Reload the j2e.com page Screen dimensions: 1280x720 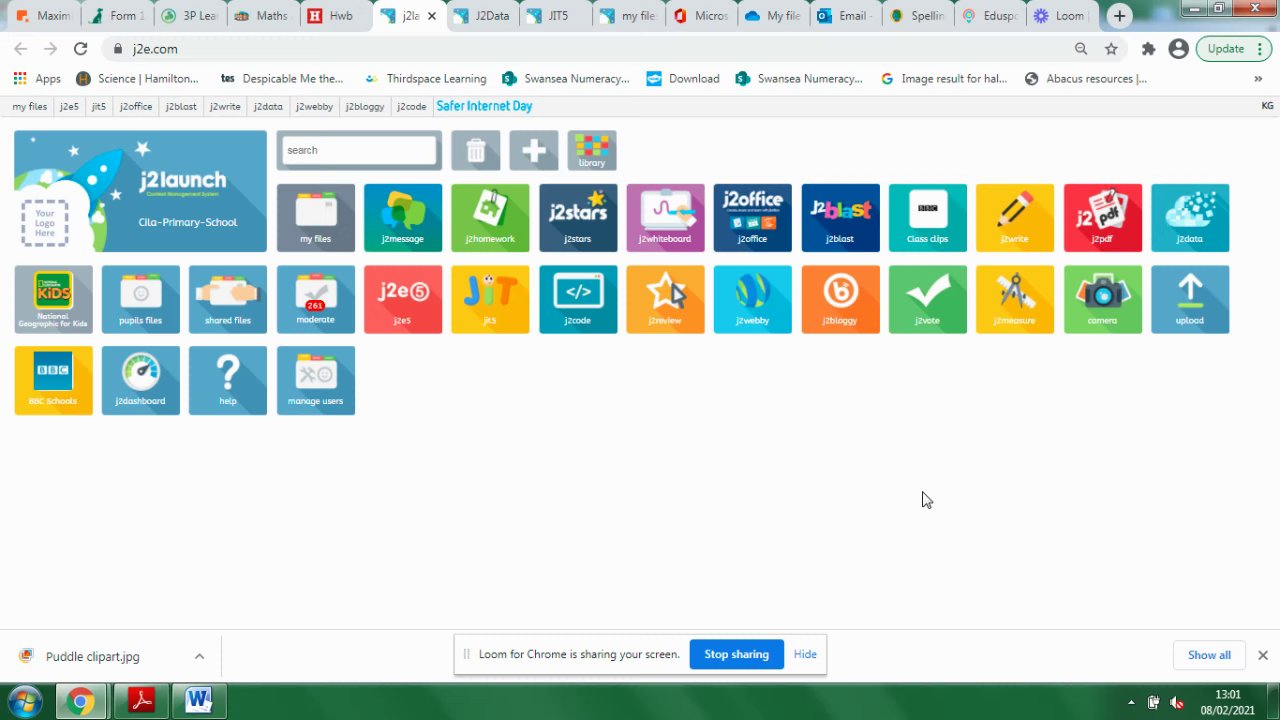(x=81, y=48)
